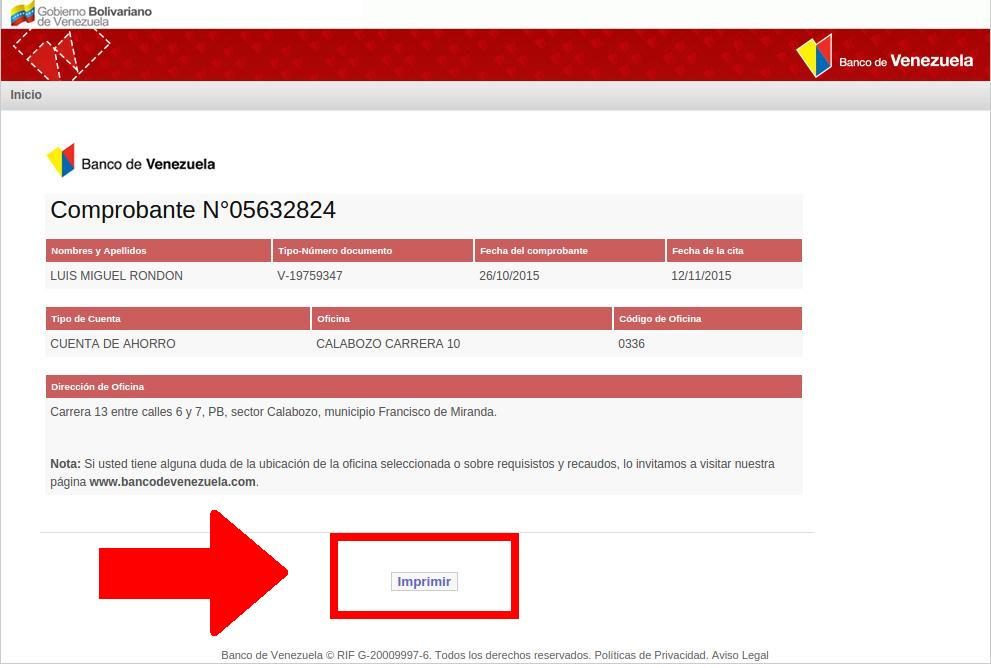The height and width of the screenshot is (668, 991).
Task: Click the Oficina column header
Action: (x=462, y=319)
